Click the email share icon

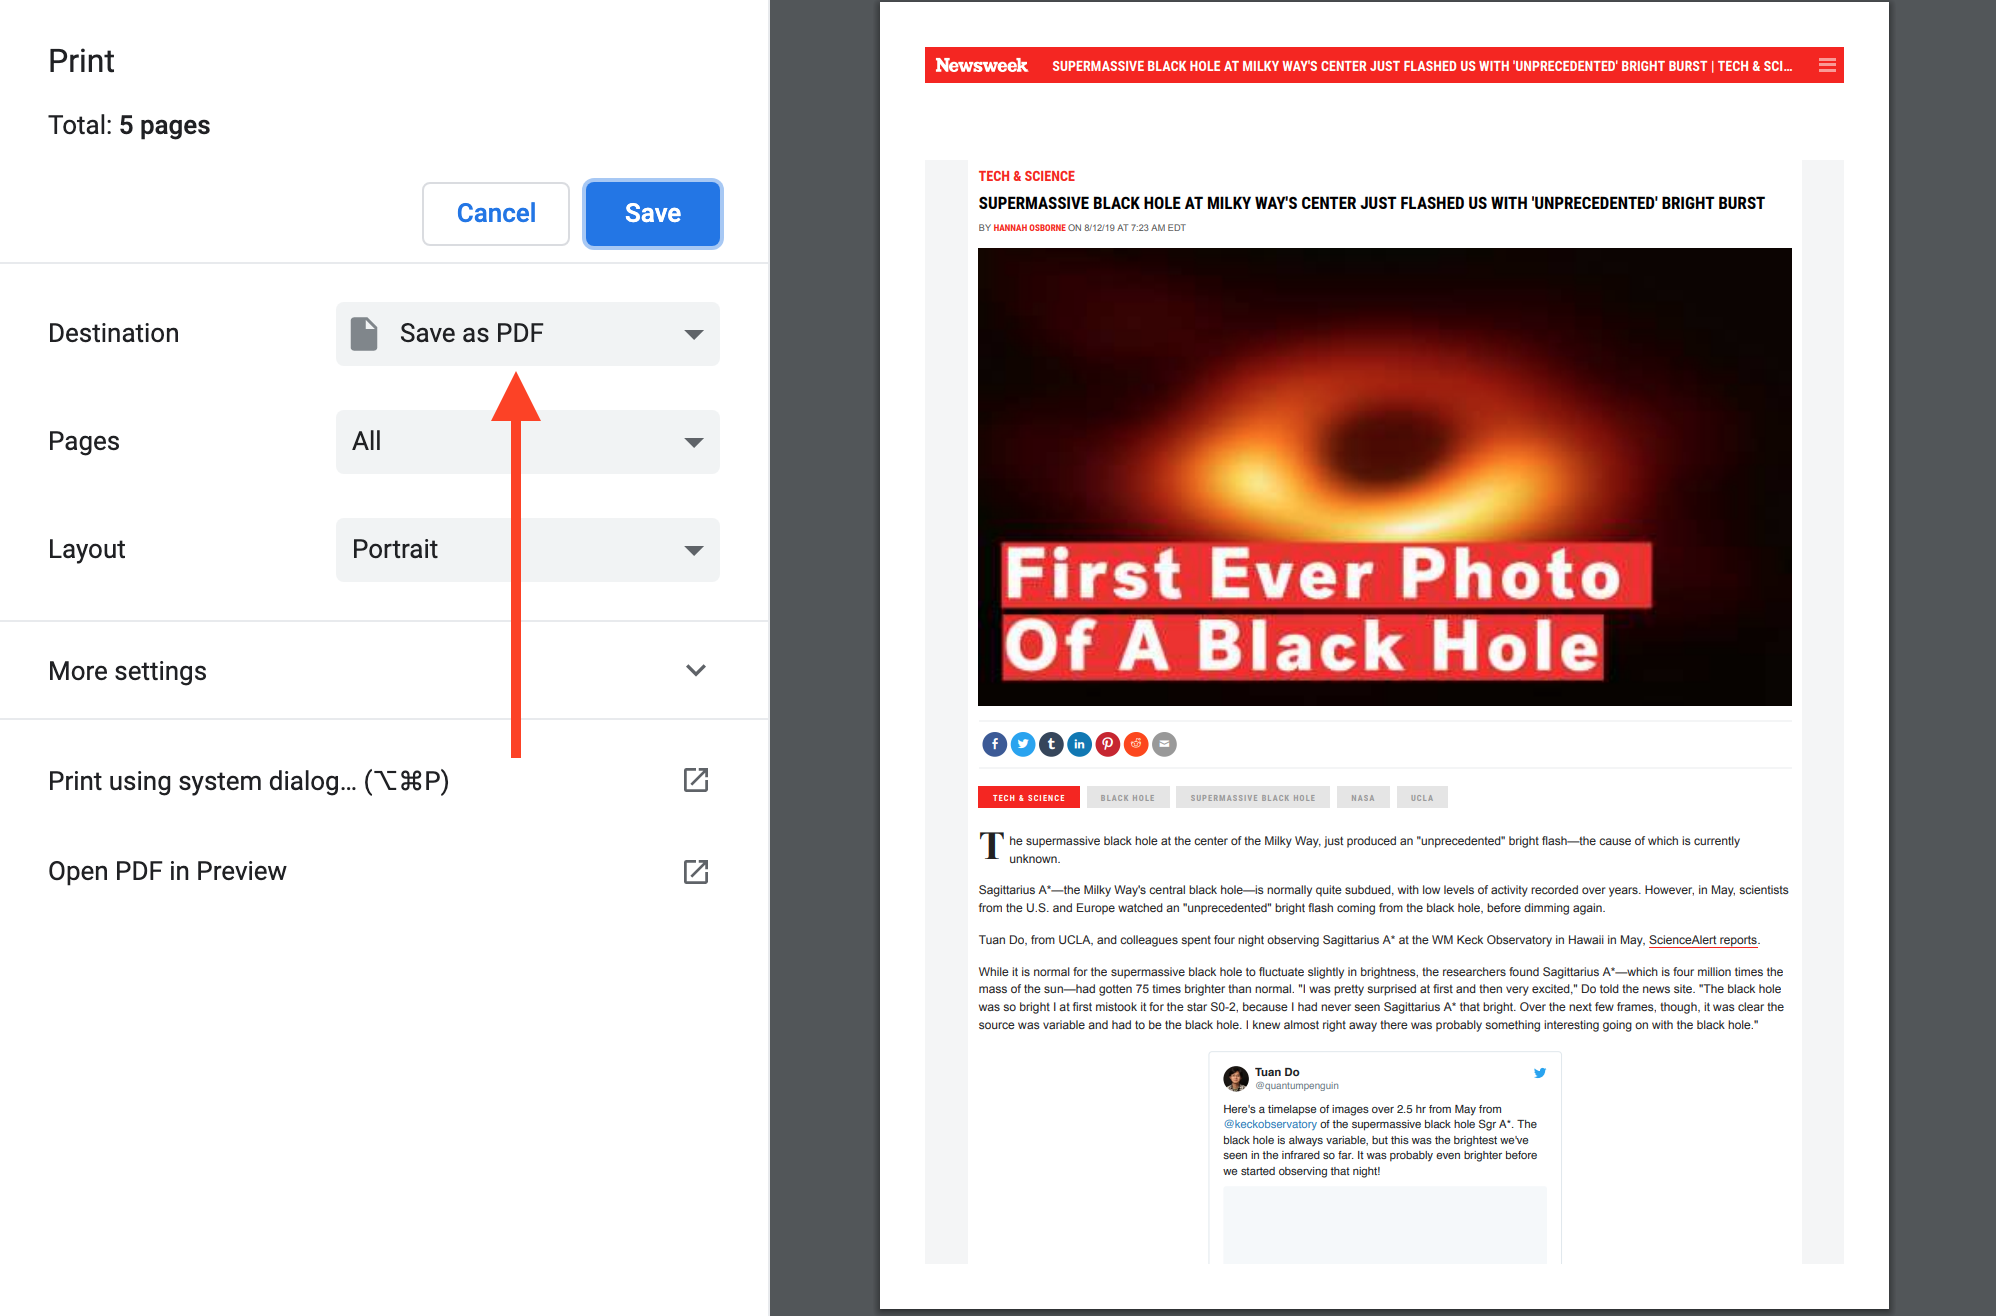(1164, 744)
